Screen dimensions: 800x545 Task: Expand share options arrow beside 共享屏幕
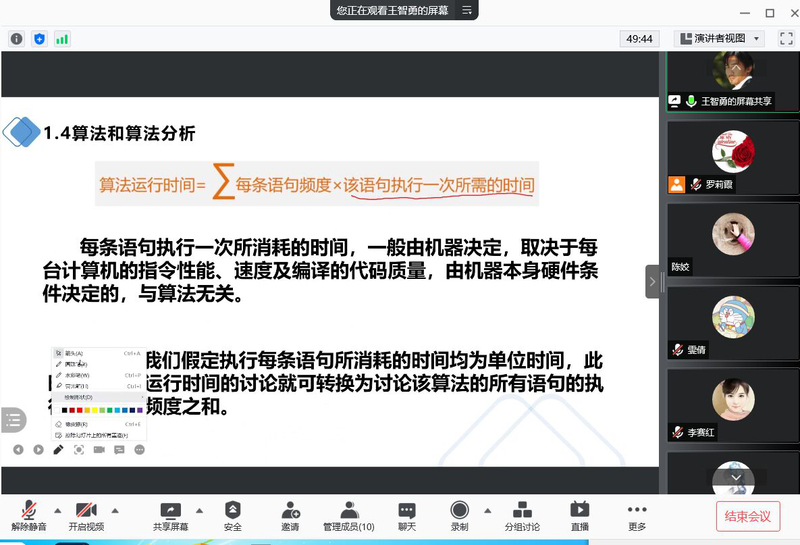199,510
